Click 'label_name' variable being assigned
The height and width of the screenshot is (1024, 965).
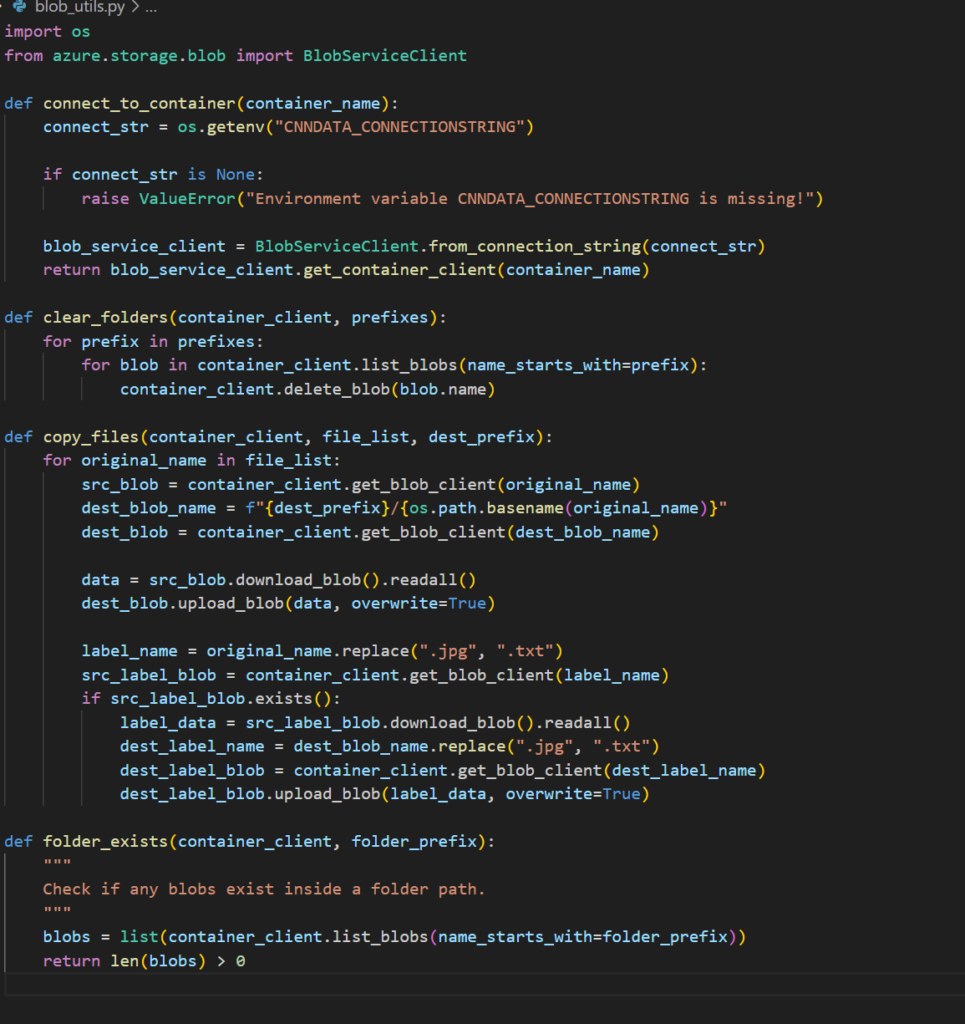129,651
